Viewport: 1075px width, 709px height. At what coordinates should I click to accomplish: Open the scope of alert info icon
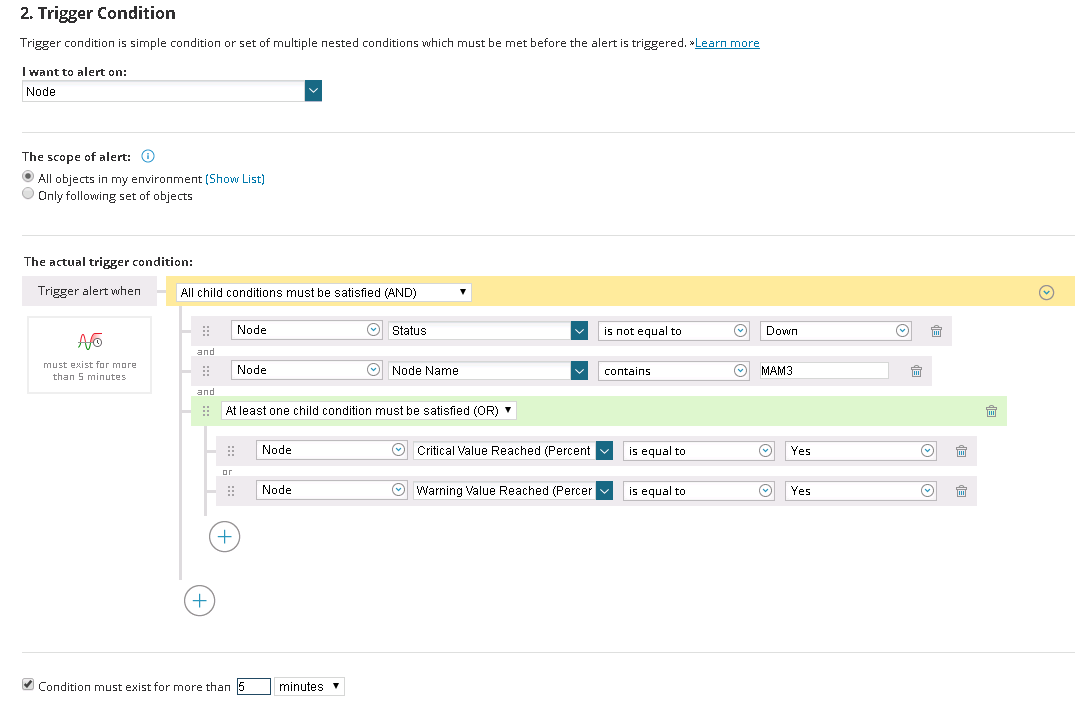[147, 156]
